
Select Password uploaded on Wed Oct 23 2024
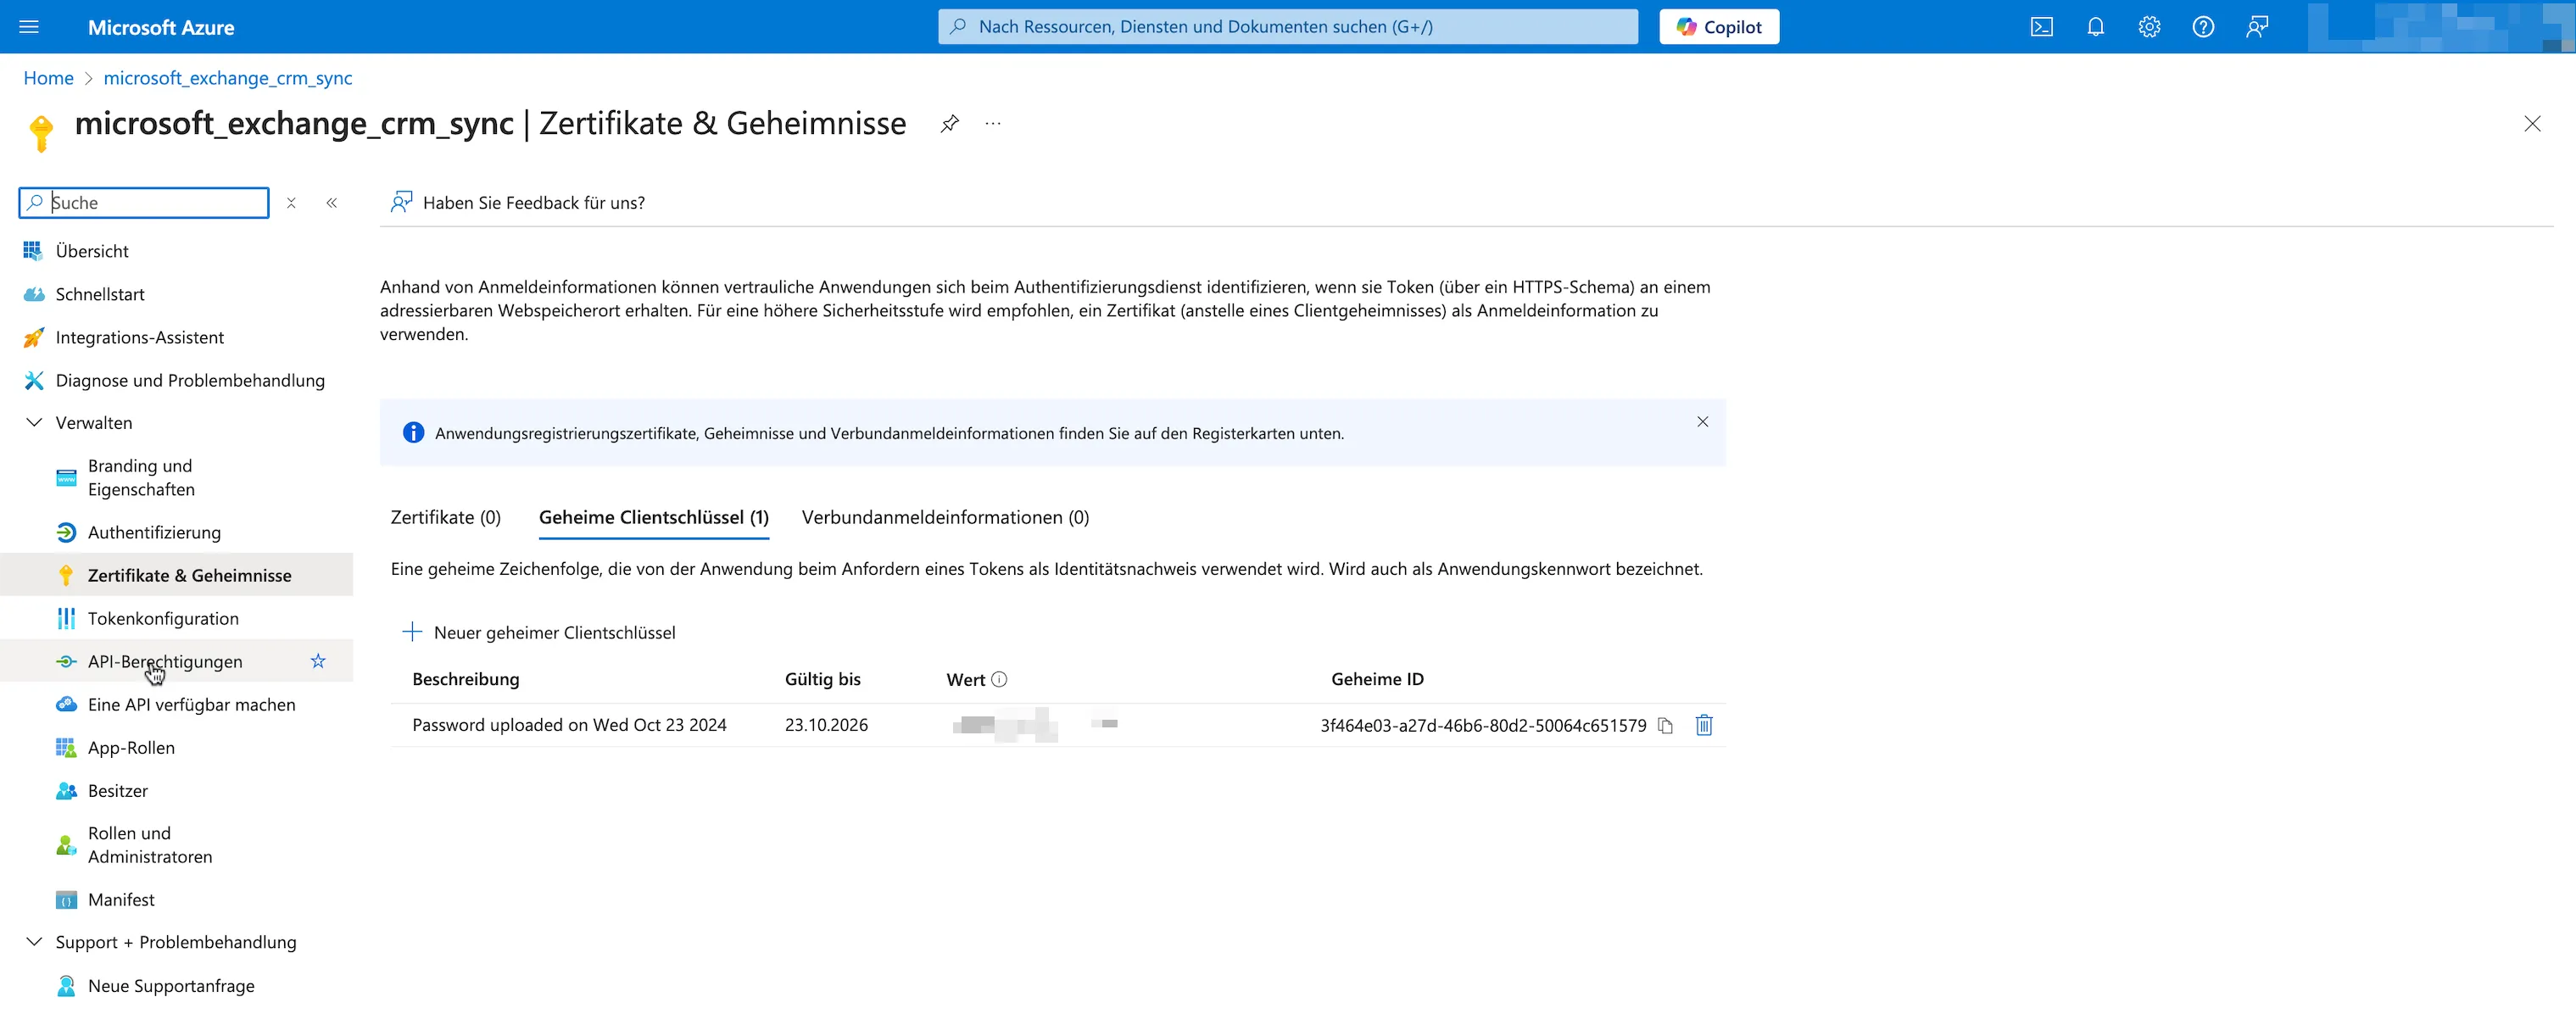click(x=569, y=726)
